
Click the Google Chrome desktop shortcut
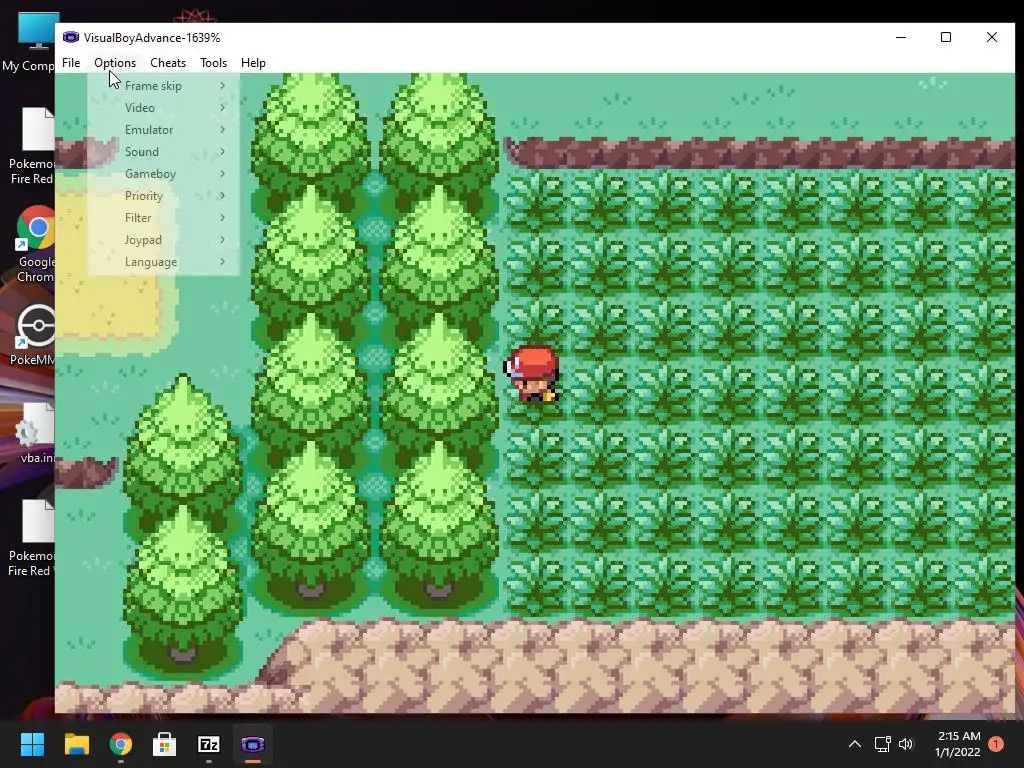tap(35, 245)
